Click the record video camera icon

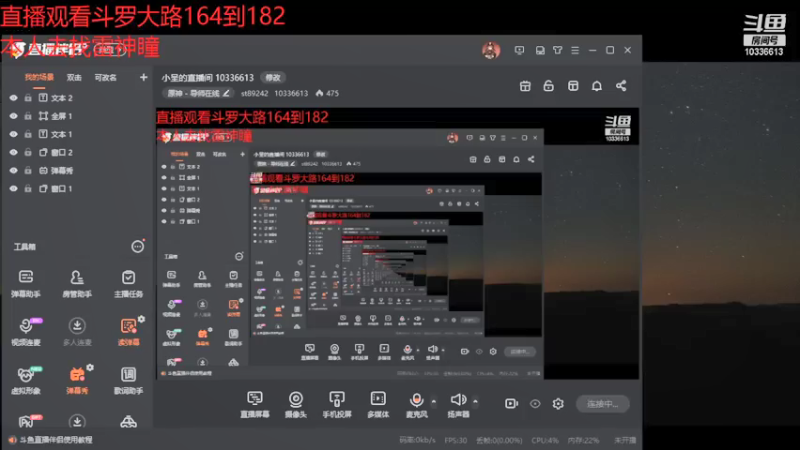pos(511,404)
